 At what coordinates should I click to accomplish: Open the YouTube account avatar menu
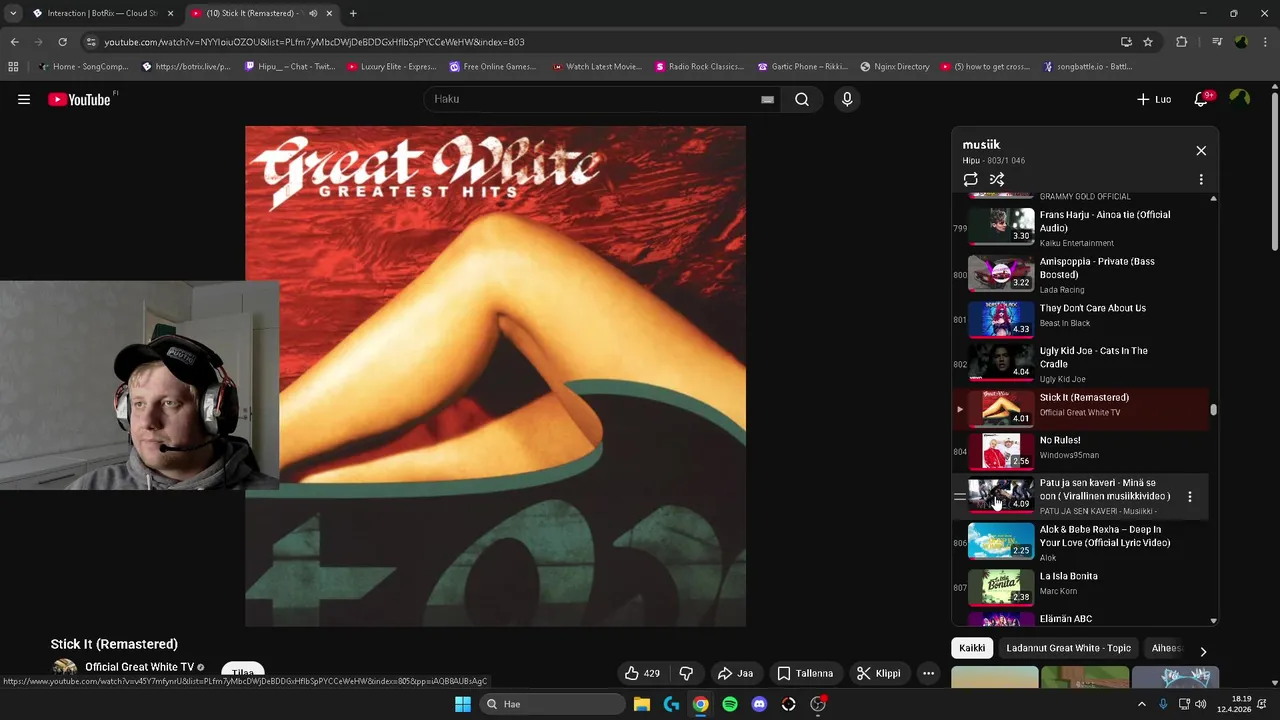tap(1240, 98)
